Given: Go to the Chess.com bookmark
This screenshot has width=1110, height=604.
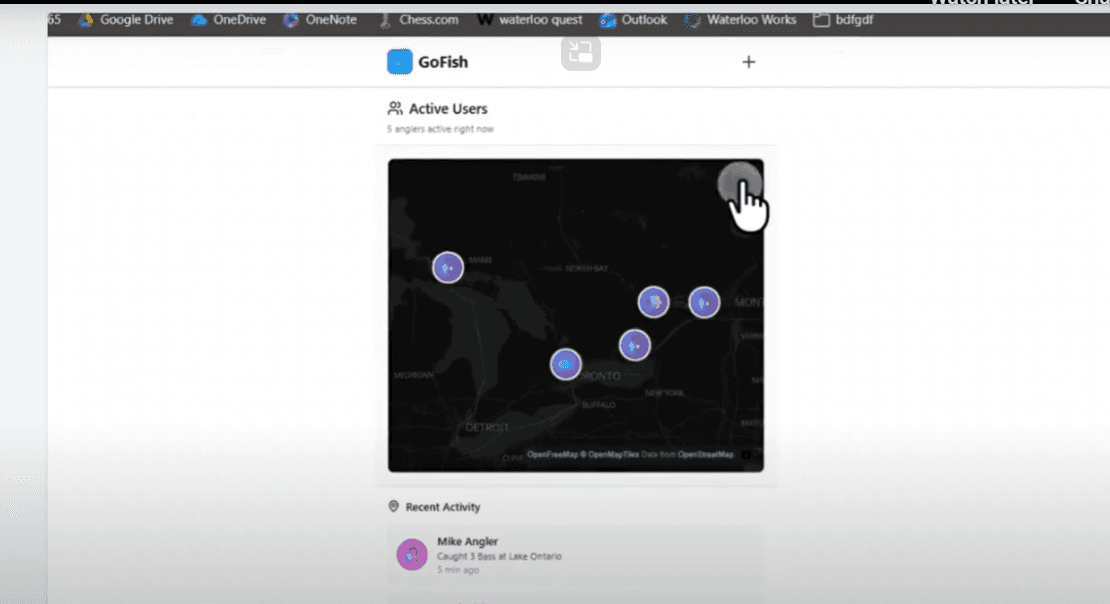Looking at the screenshot, I should pos(418,19).
